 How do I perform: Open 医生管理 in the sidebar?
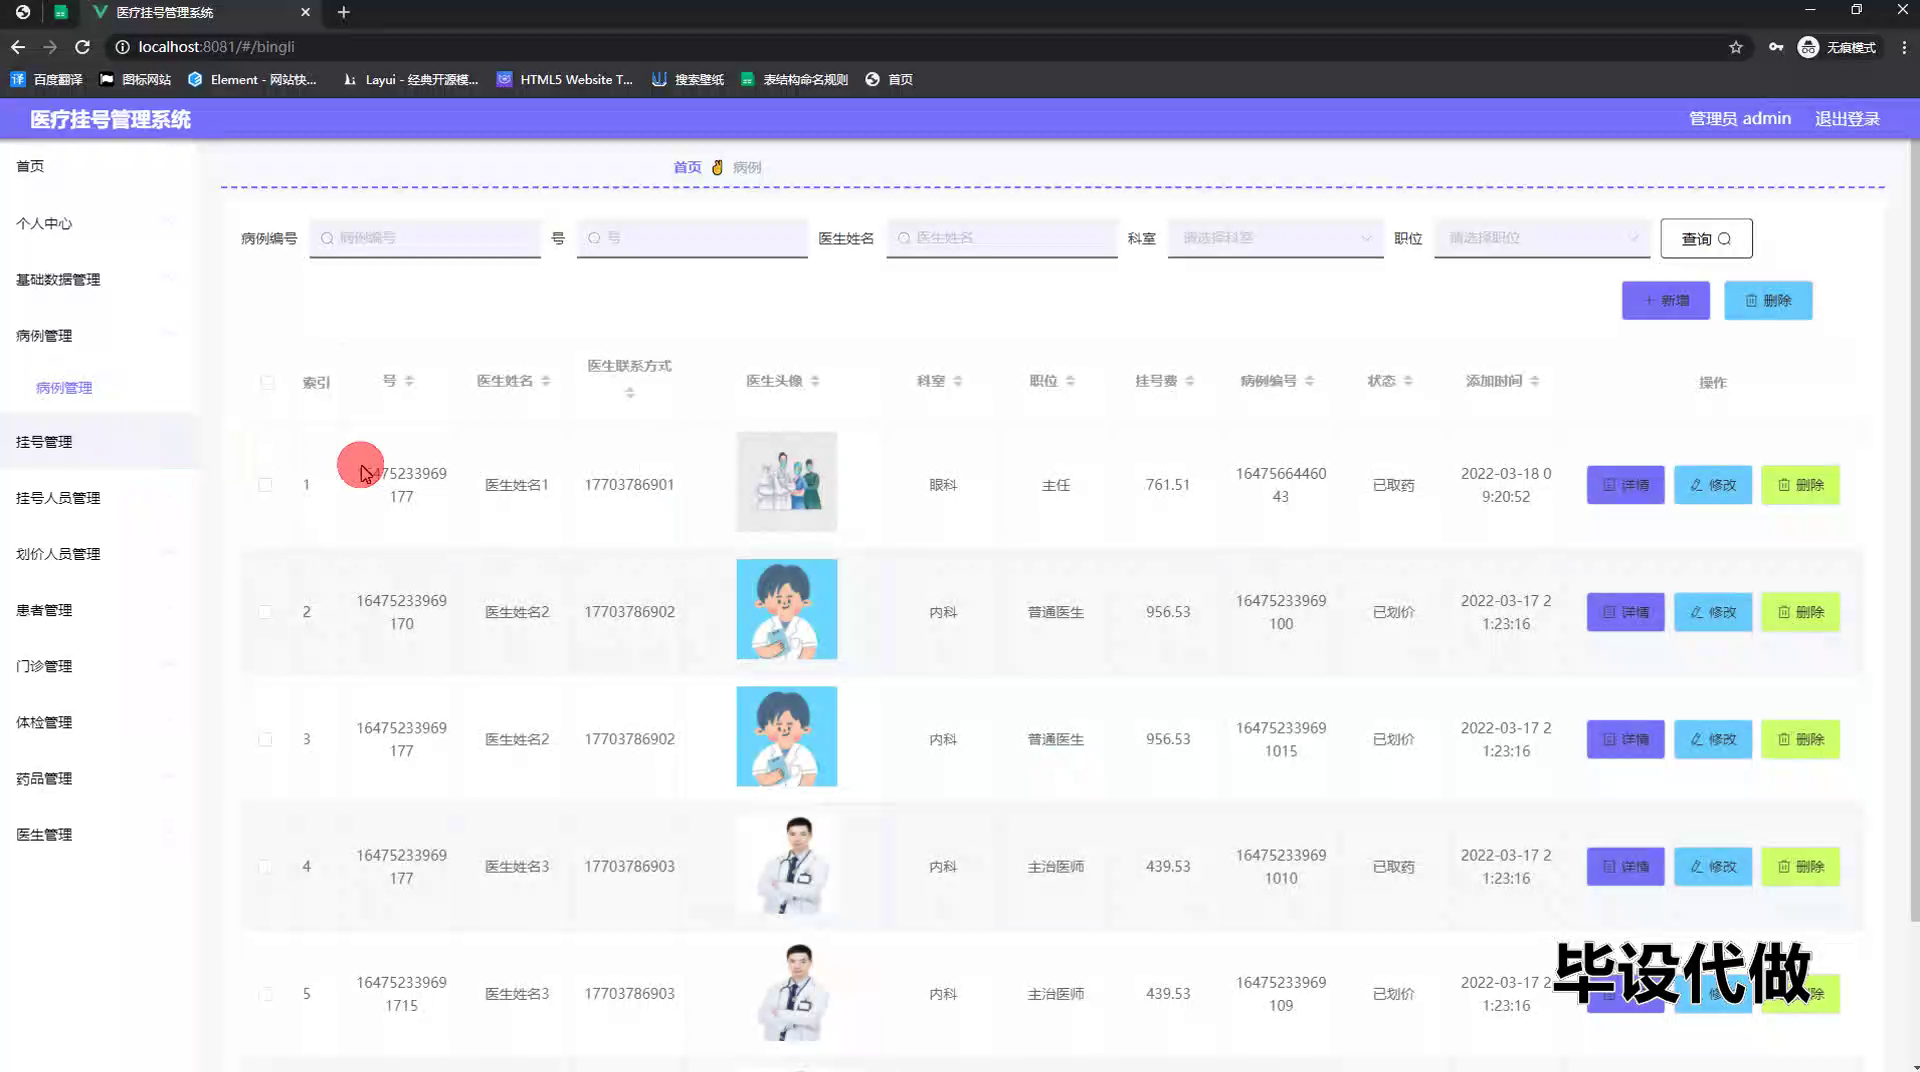[98, 834]
